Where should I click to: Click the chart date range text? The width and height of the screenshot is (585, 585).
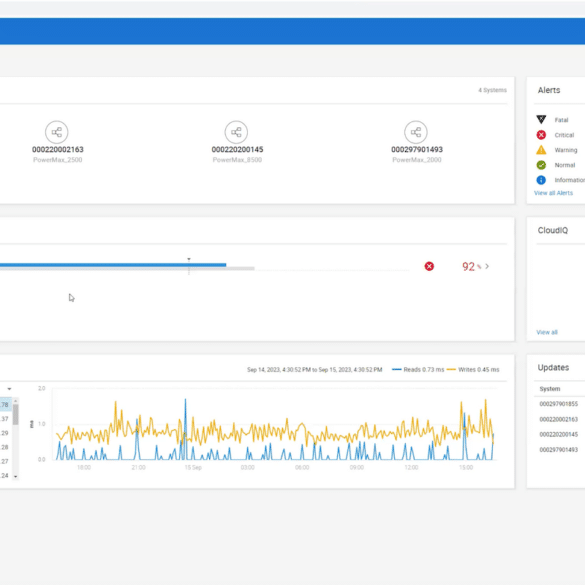[x=315, y=369]
